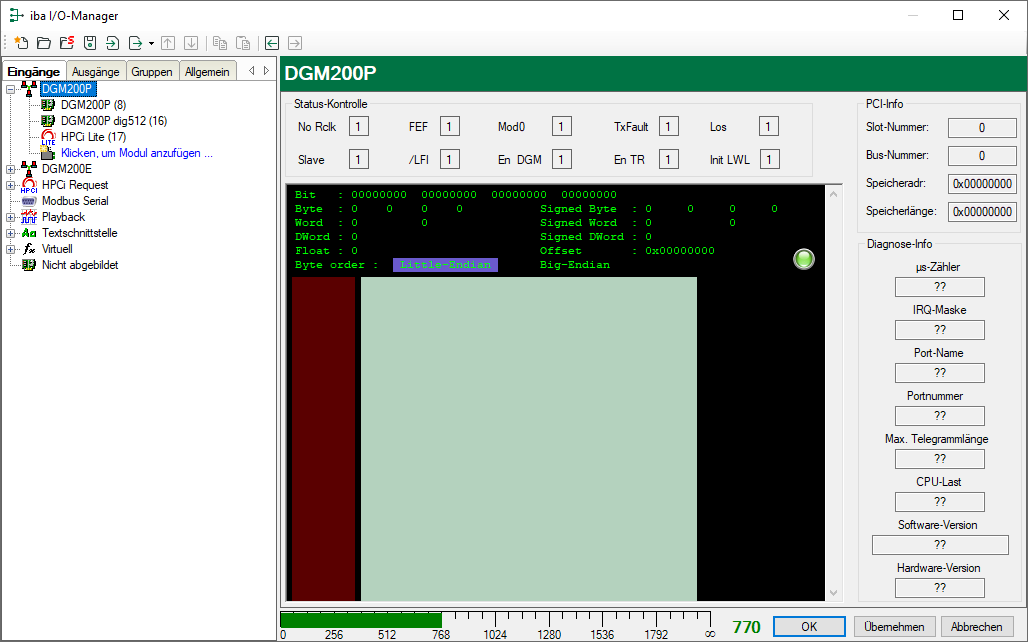
Task: Select Little-Endian byte order
Action: [x=445, y=265]
